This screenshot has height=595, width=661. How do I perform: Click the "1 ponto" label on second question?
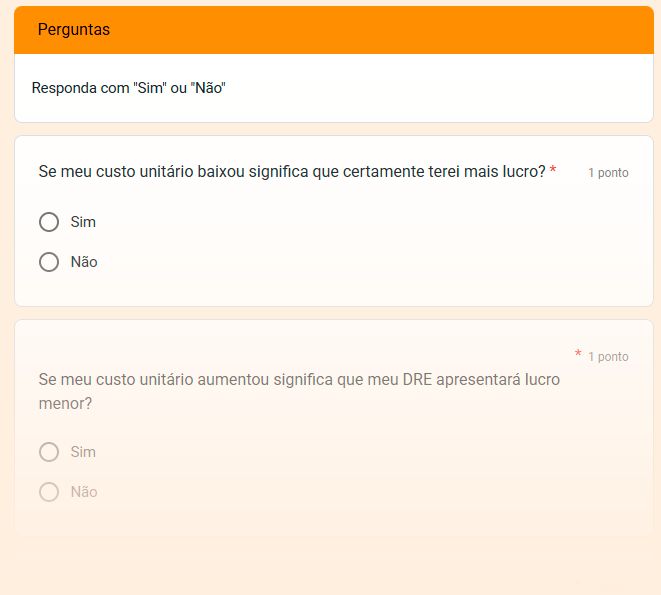(608, 357)
